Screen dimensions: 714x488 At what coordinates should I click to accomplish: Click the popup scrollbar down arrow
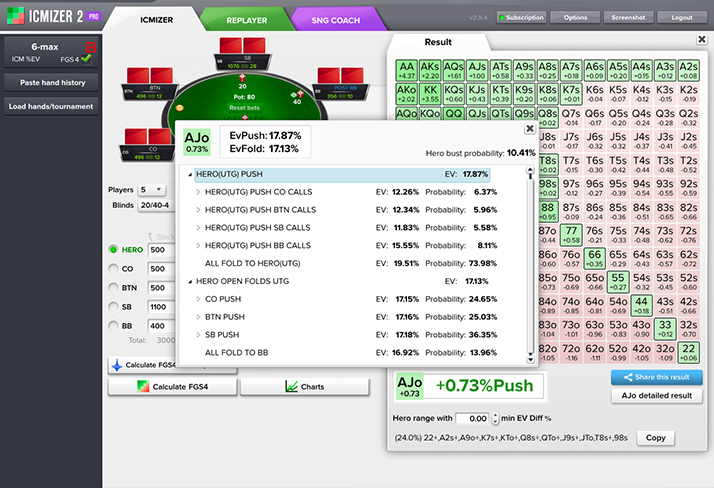pos(530,360)
